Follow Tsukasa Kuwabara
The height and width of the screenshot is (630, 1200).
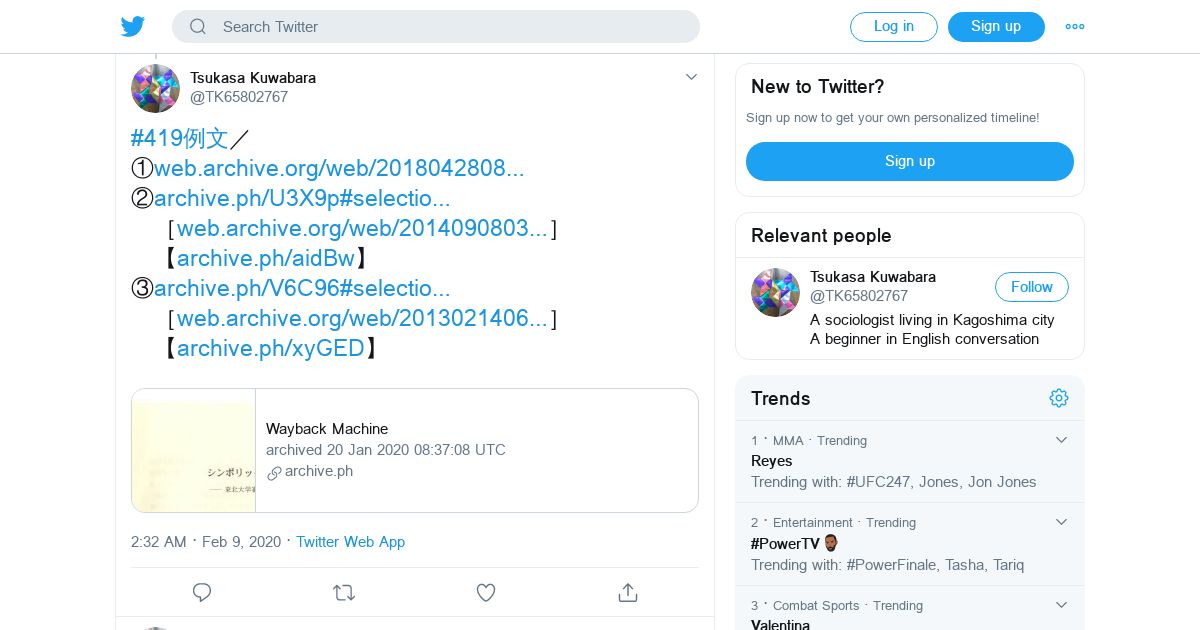(1031, 287)
